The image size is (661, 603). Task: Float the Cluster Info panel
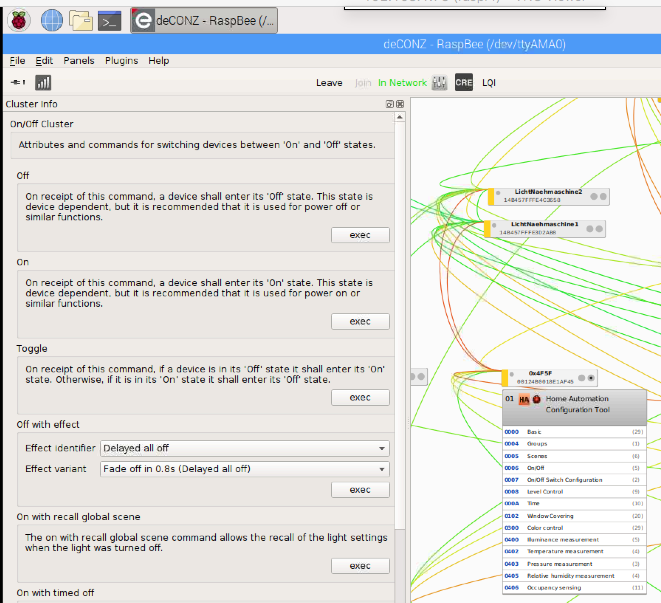390,104
